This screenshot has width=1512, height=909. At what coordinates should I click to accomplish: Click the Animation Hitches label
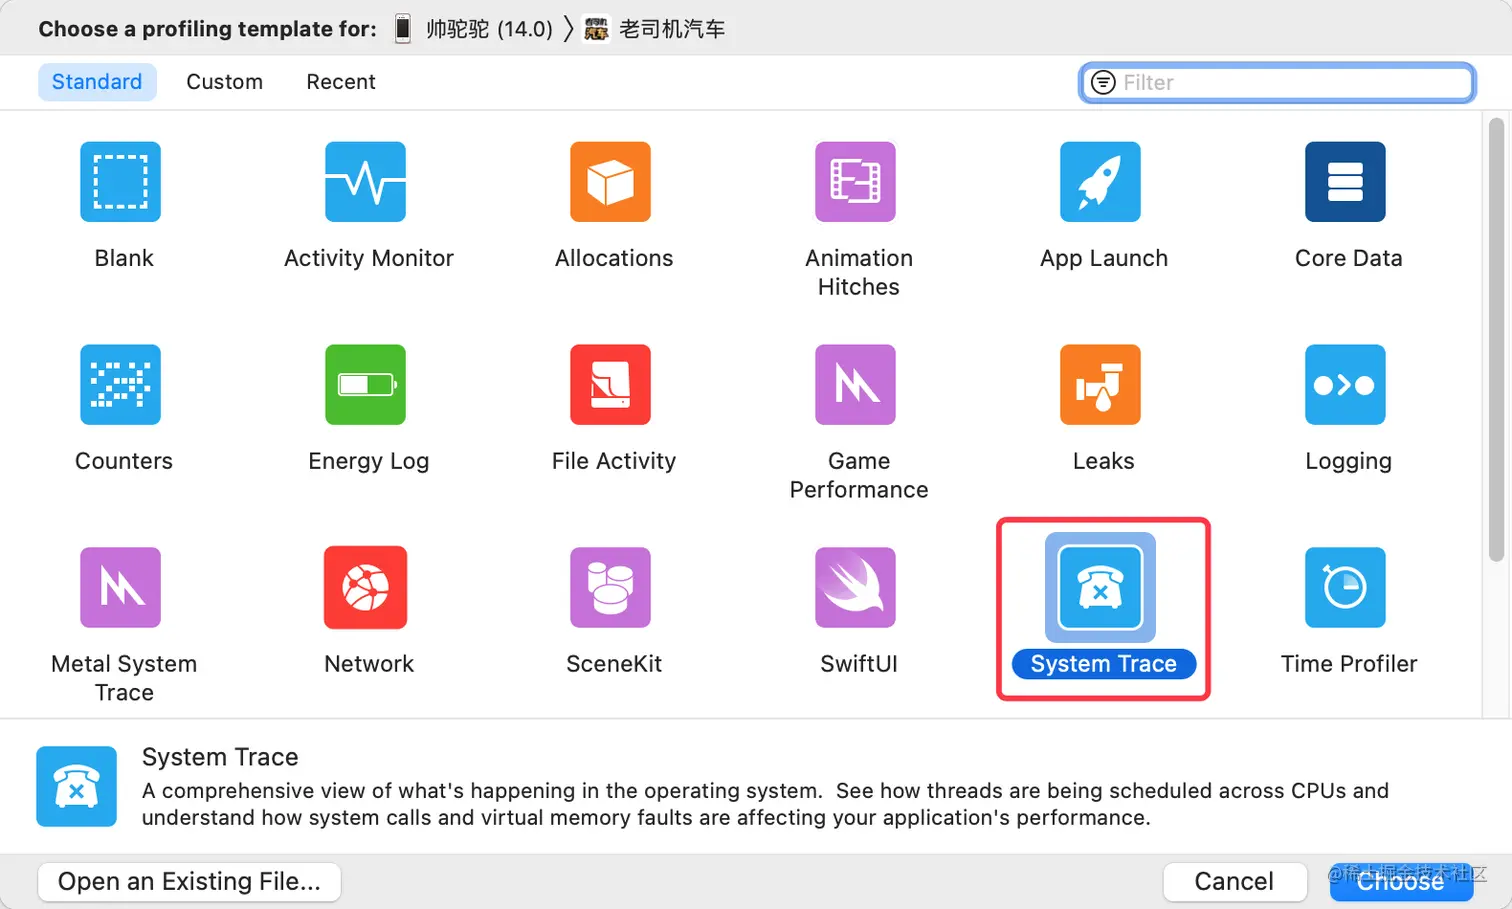pyautogui.click(x=859, y=272)
